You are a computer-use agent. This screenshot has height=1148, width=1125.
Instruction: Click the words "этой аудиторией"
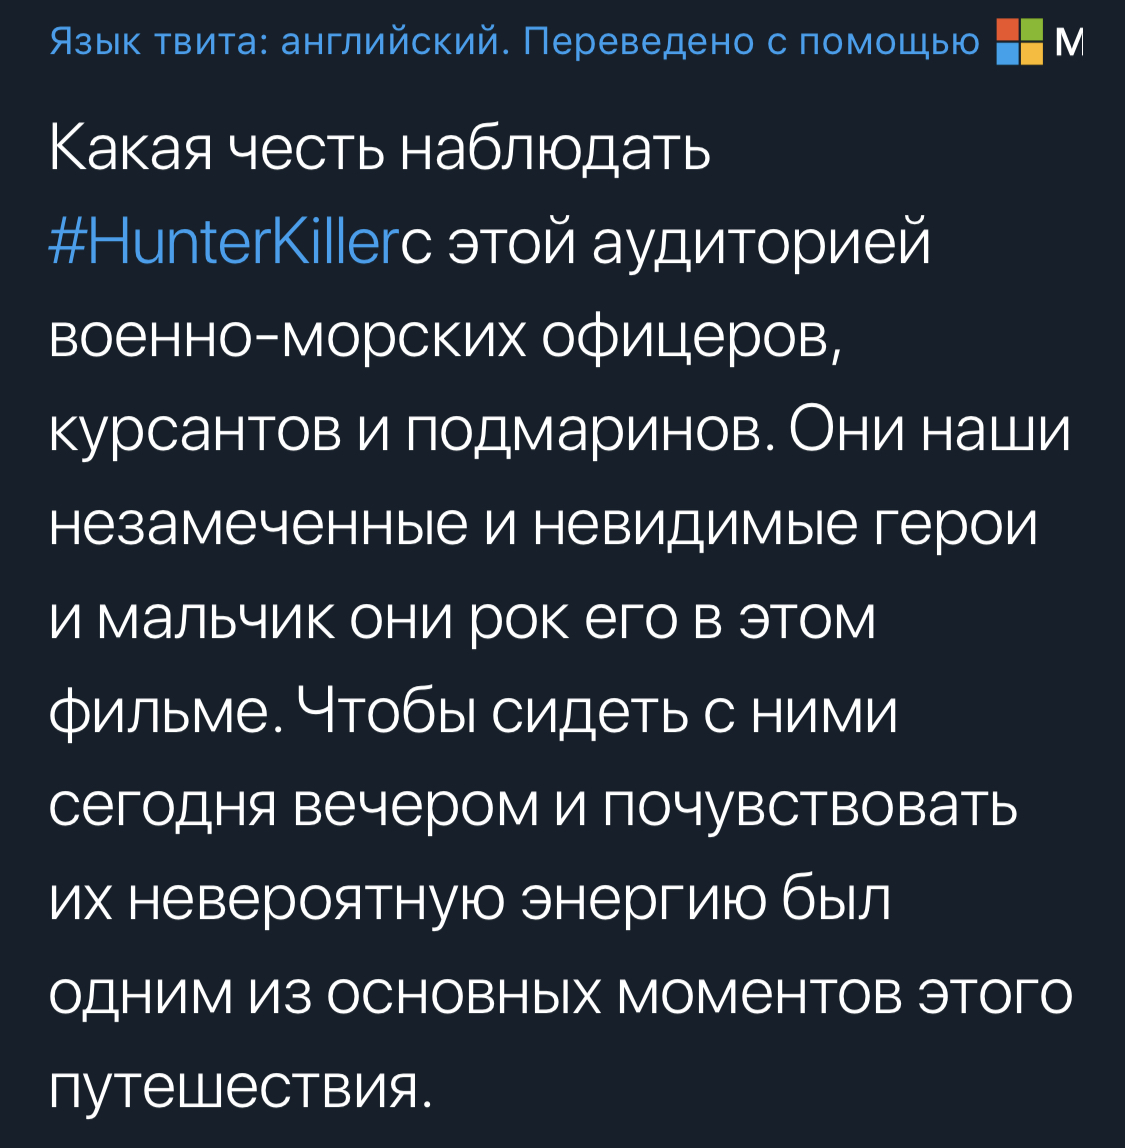(690, 243)
